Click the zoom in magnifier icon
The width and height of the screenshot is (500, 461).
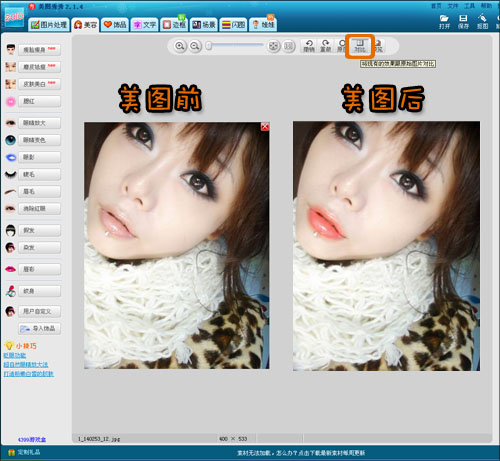tap(180, 46)
